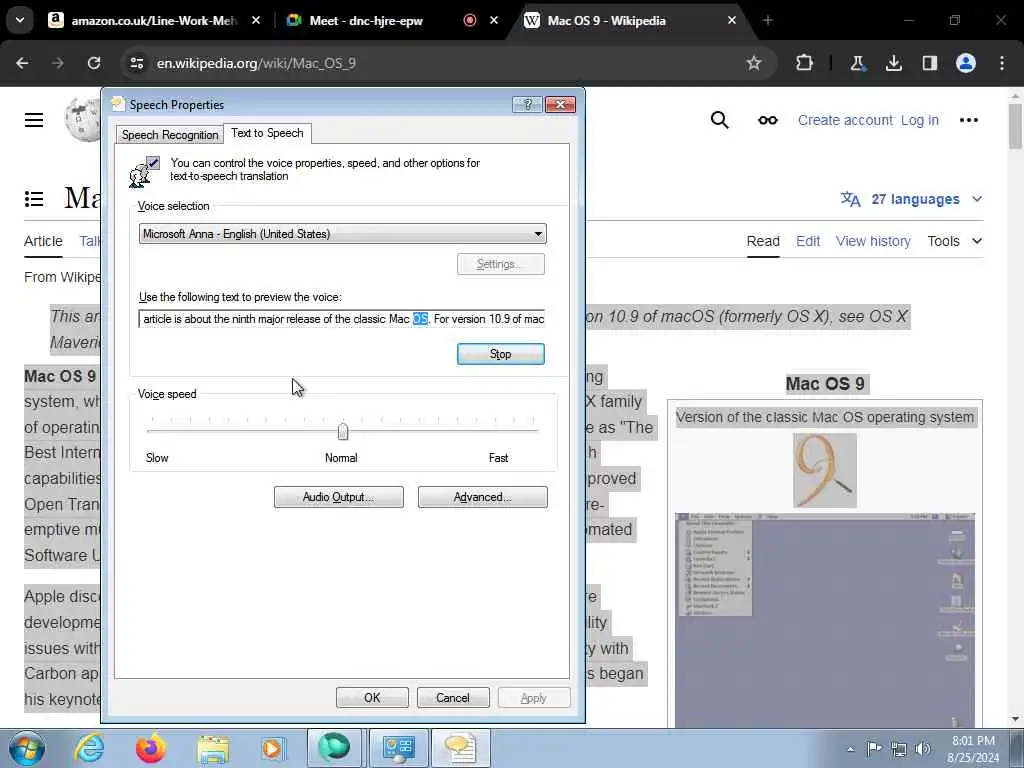Open Chrome three-dot menu
This screenshot has height=768, width=1024.
coord(1002,63)
